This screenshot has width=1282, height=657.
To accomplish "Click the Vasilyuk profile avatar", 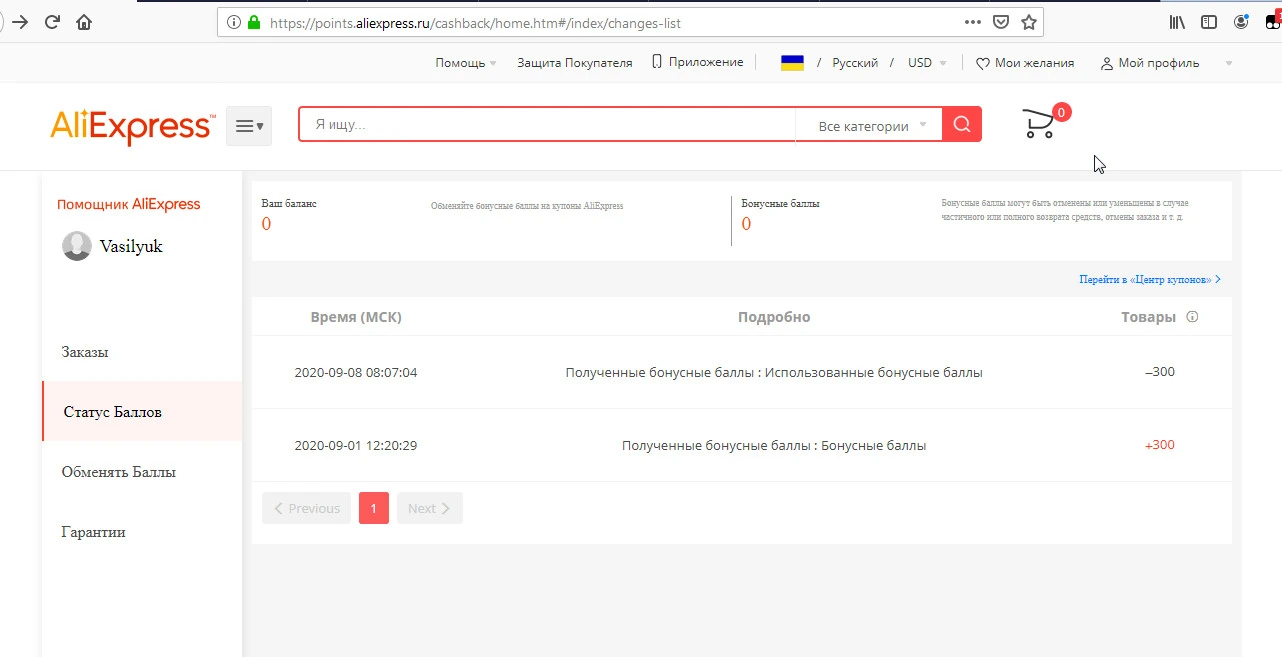I will [x=77, y=246].
